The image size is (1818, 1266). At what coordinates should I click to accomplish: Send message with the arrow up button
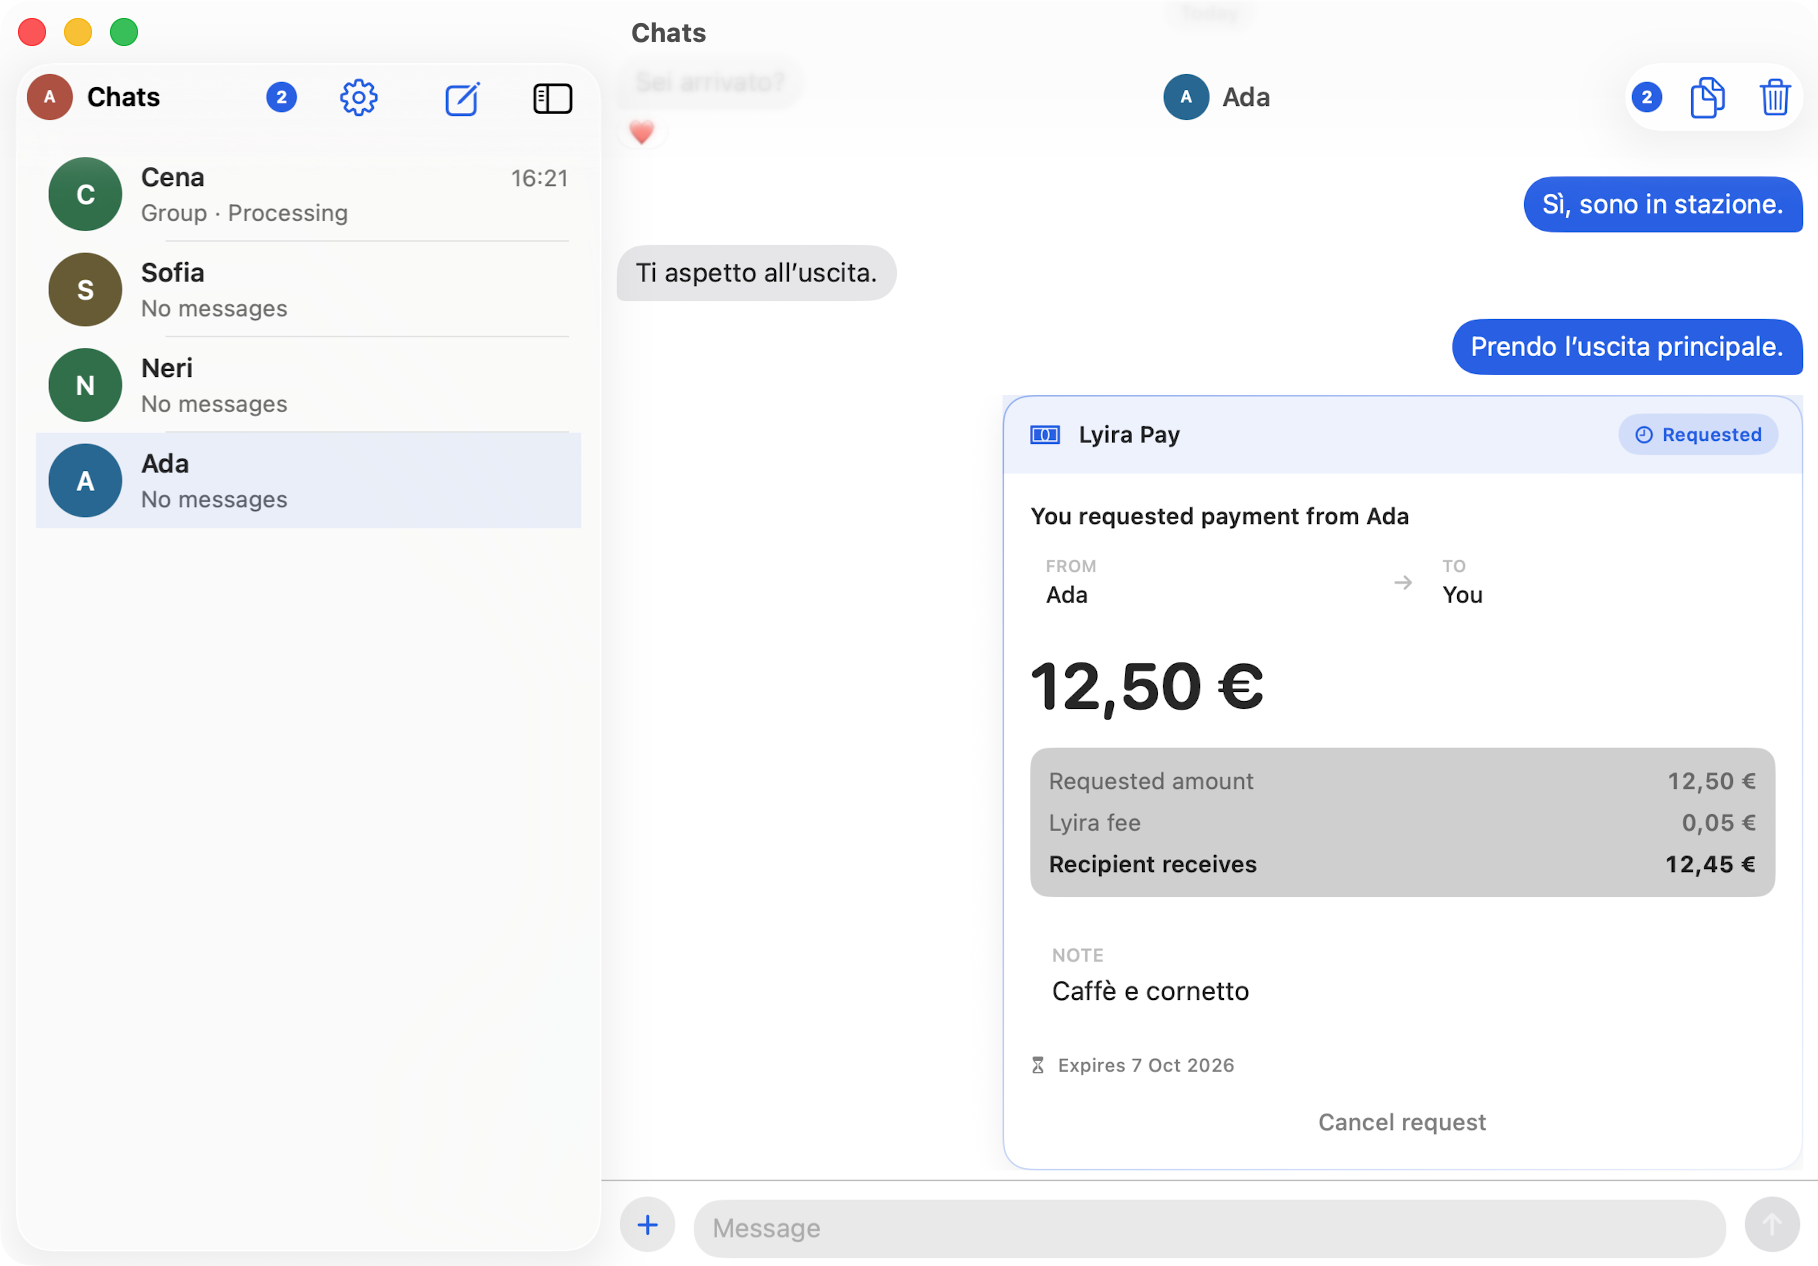(1771, 1225)
